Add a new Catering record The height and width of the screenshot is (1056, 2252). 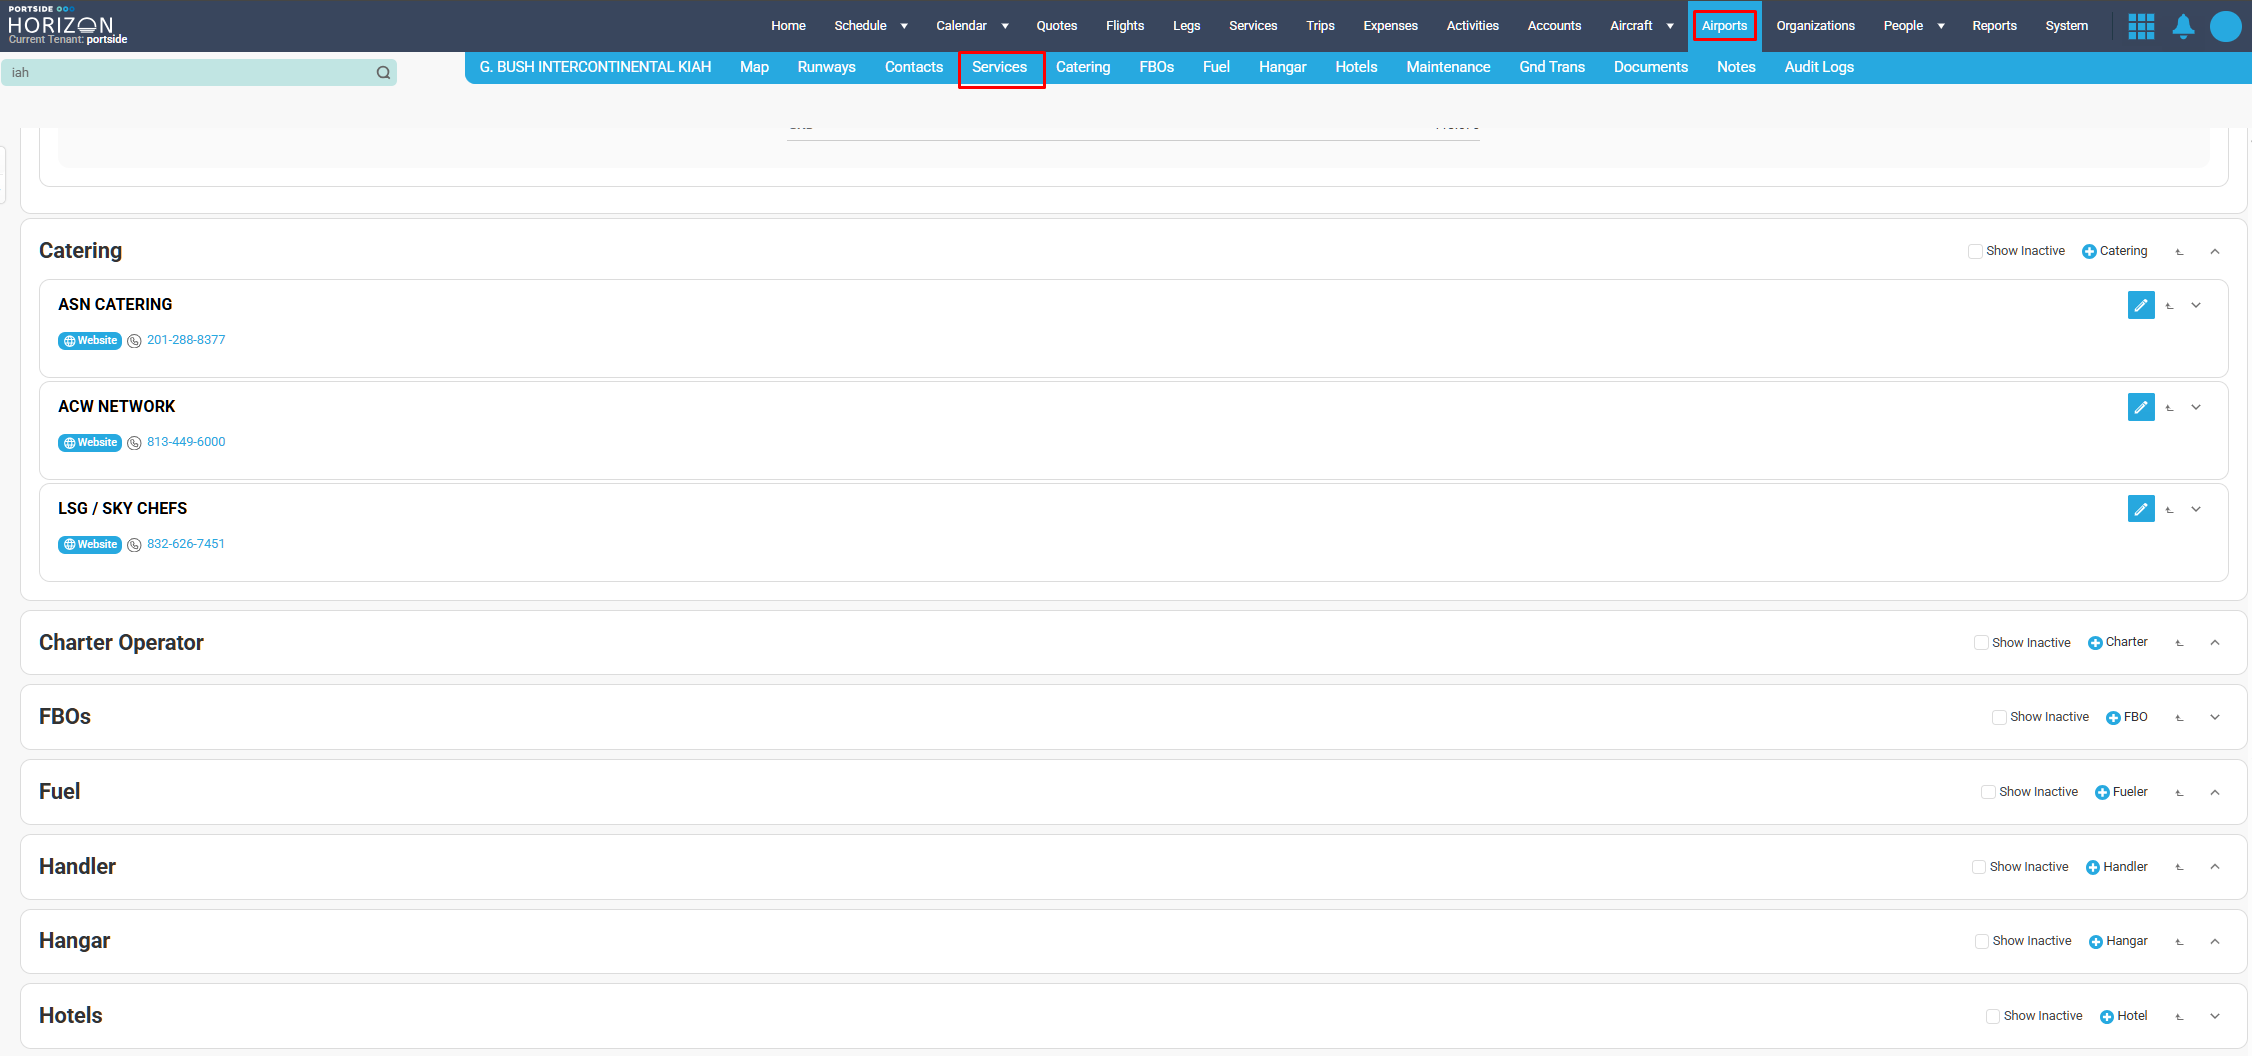pyautogui.click(x=2114, y=251)
